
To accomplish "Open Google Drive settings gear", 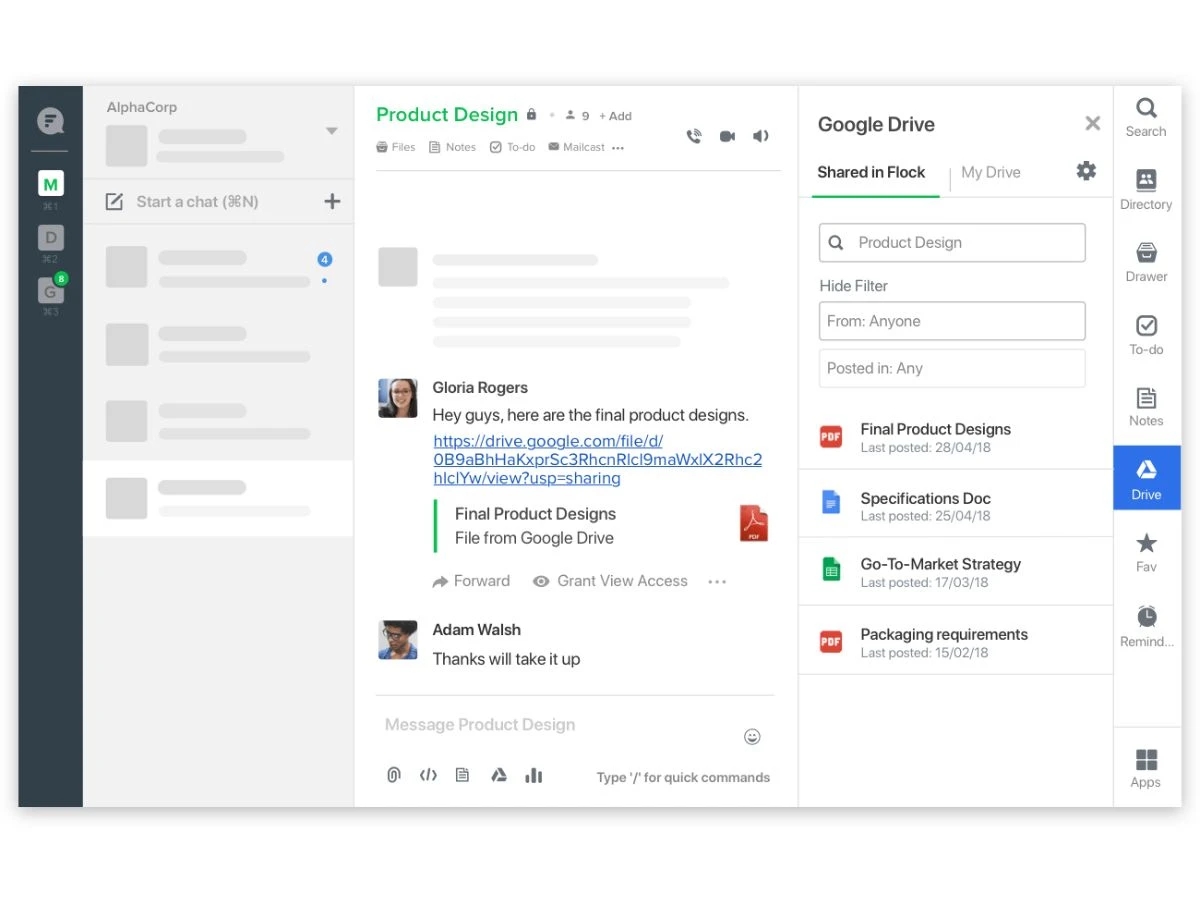I will pos(1086,171).
